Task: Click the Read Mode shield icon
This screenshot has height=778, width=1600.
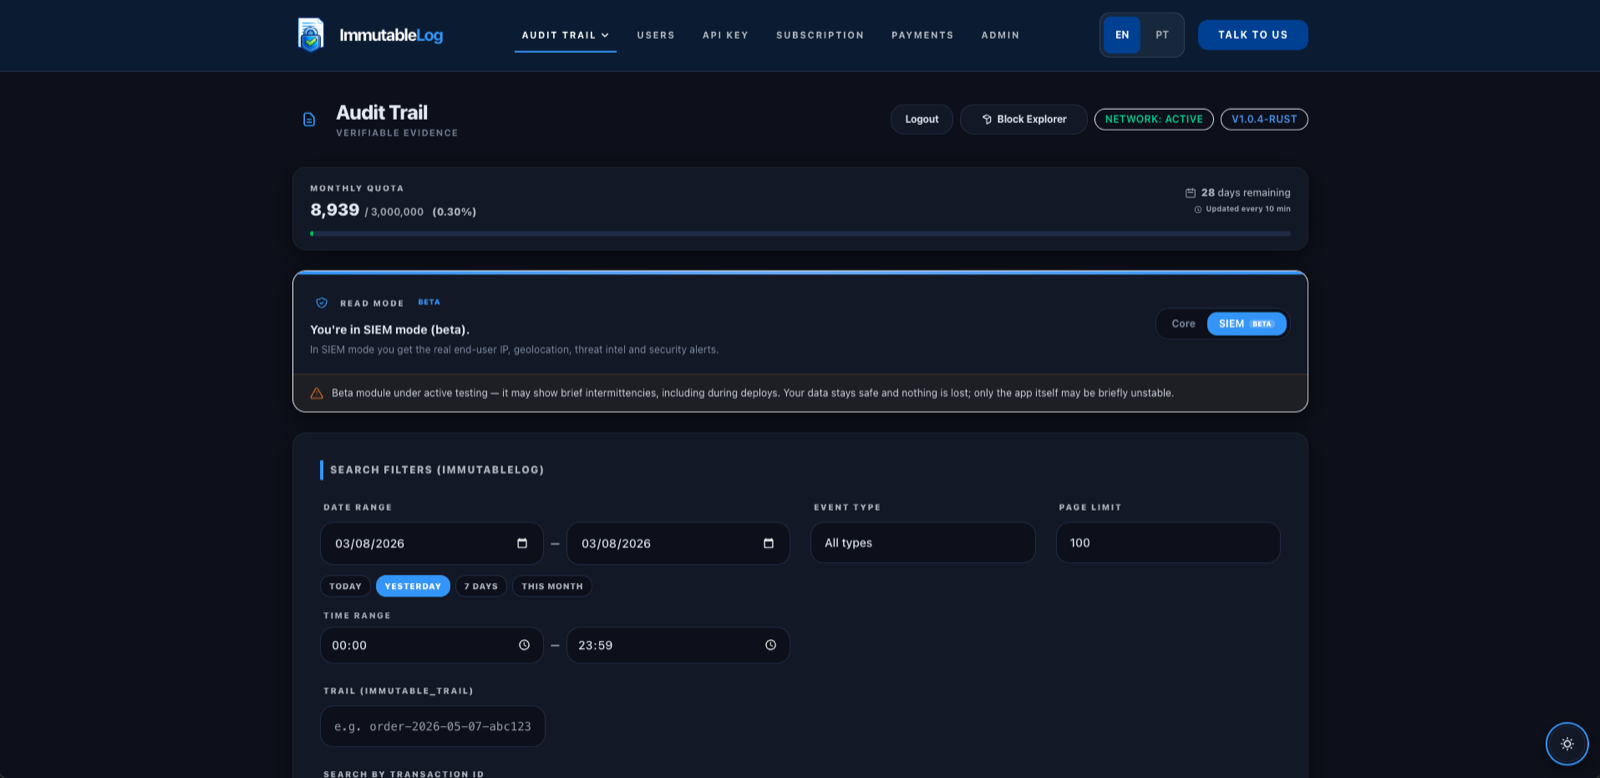Action: tap(322, 303)
